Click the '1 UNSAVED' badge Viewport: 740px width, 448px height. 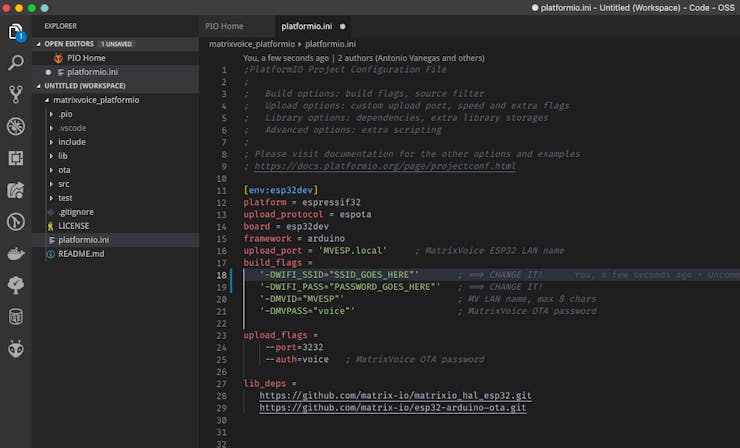pyautogui.click(x=116, y=44)
